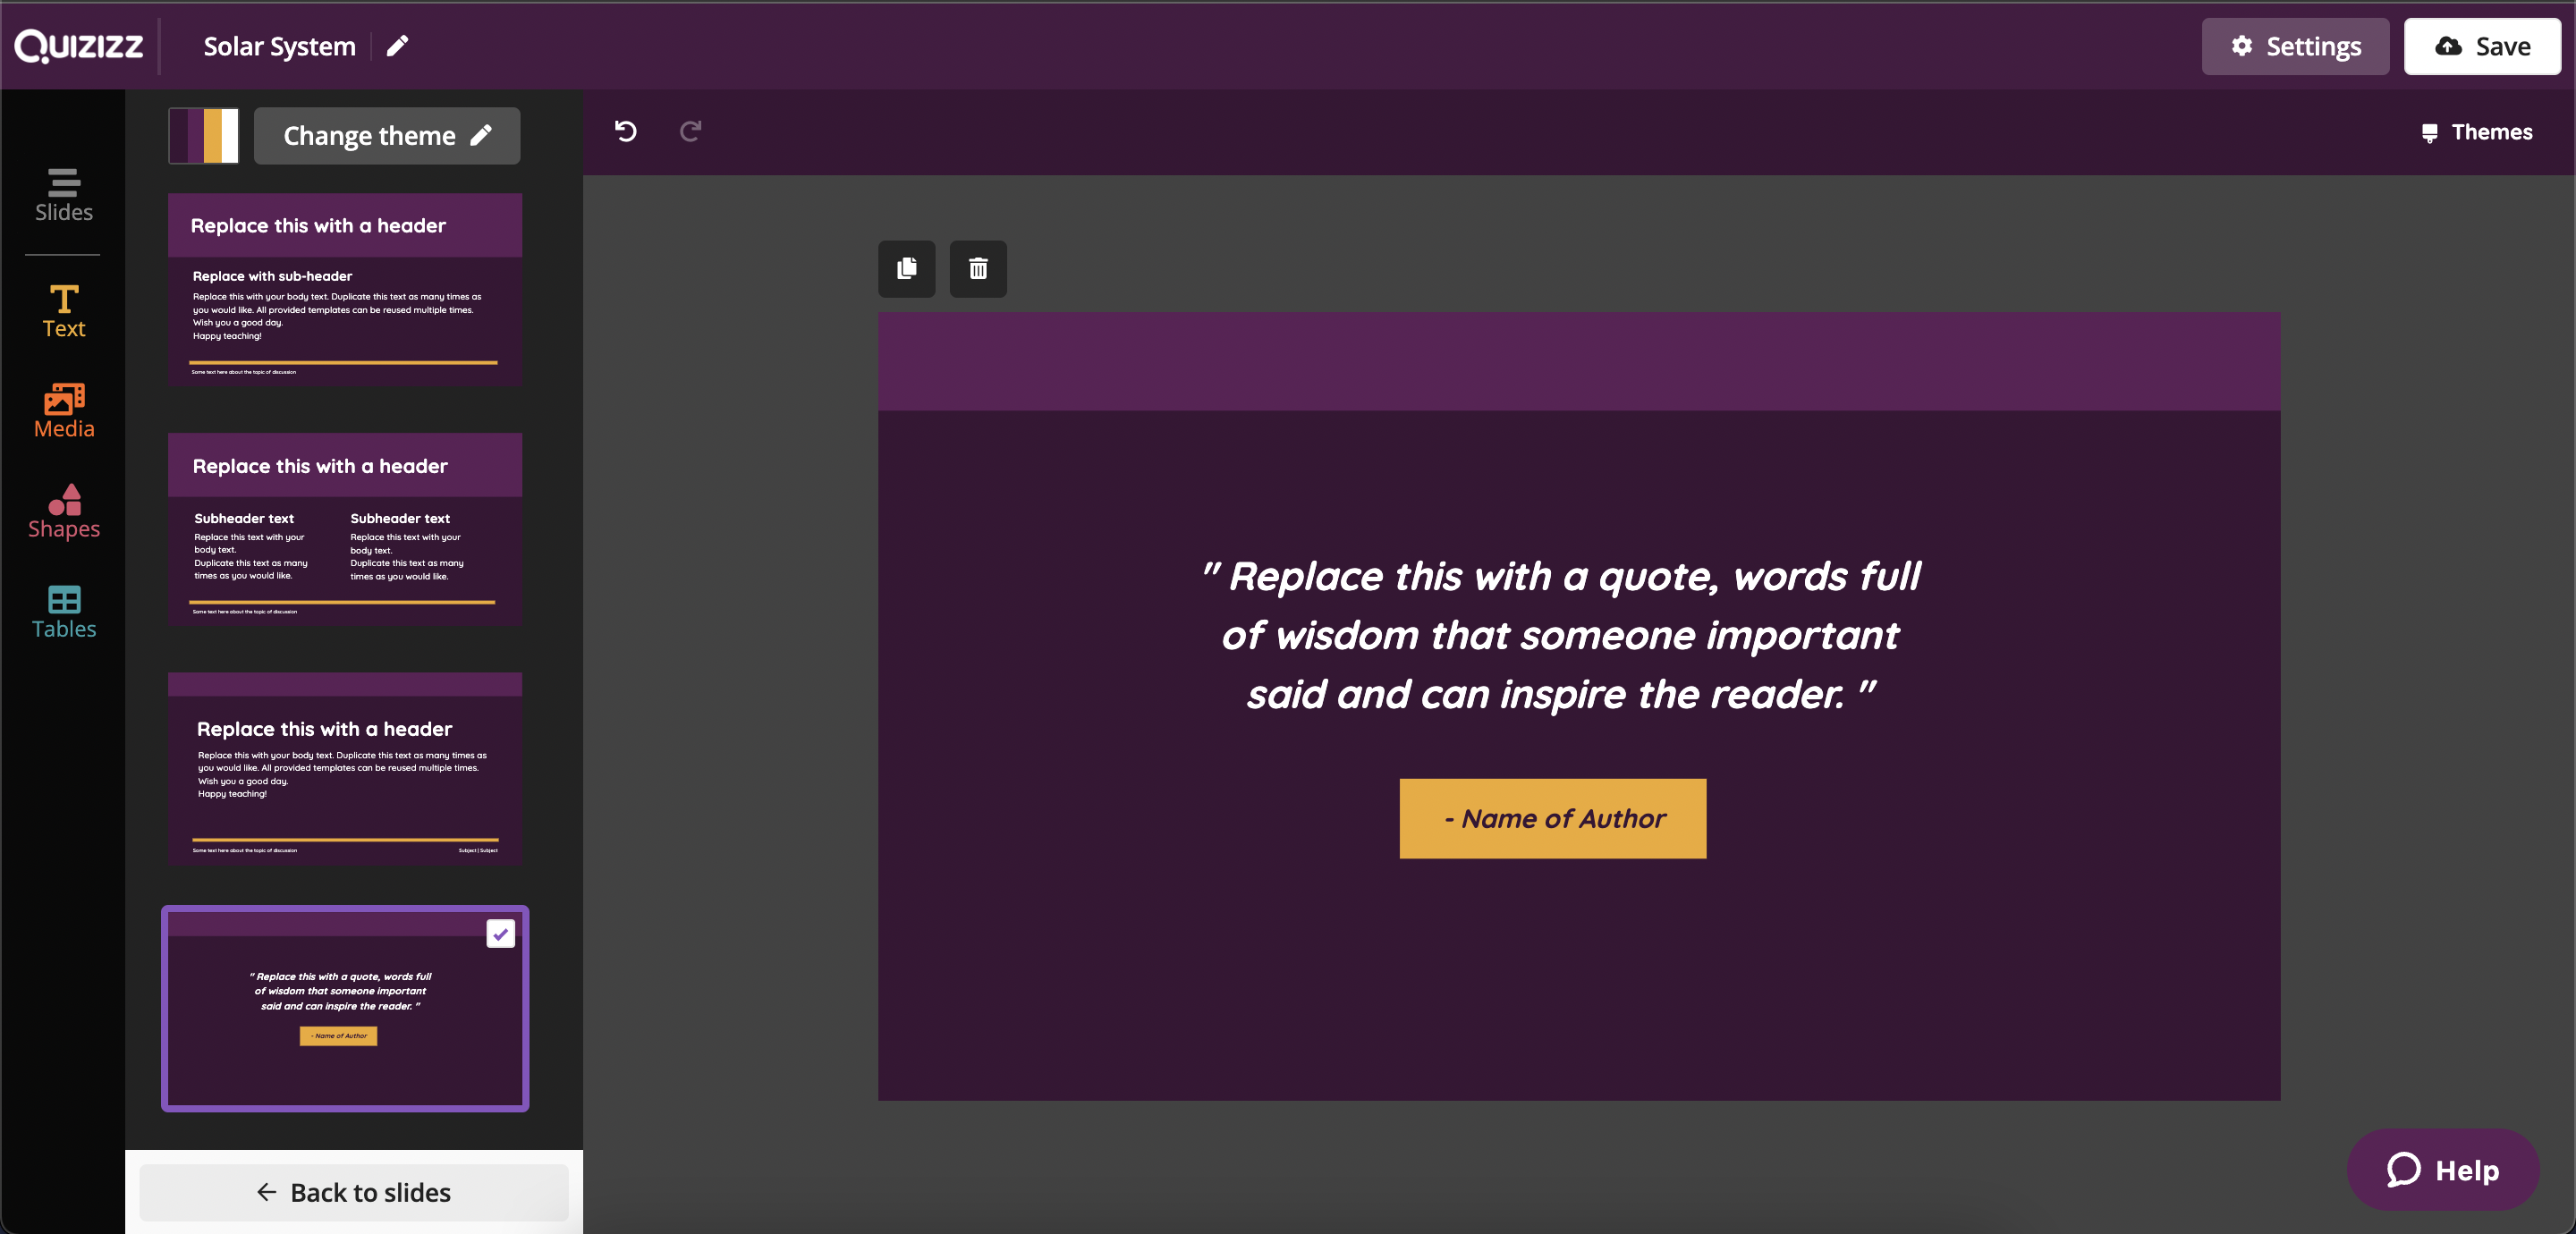Enable the Settings gear option
The image size is (2576, 1234).
click(2293, 45)
